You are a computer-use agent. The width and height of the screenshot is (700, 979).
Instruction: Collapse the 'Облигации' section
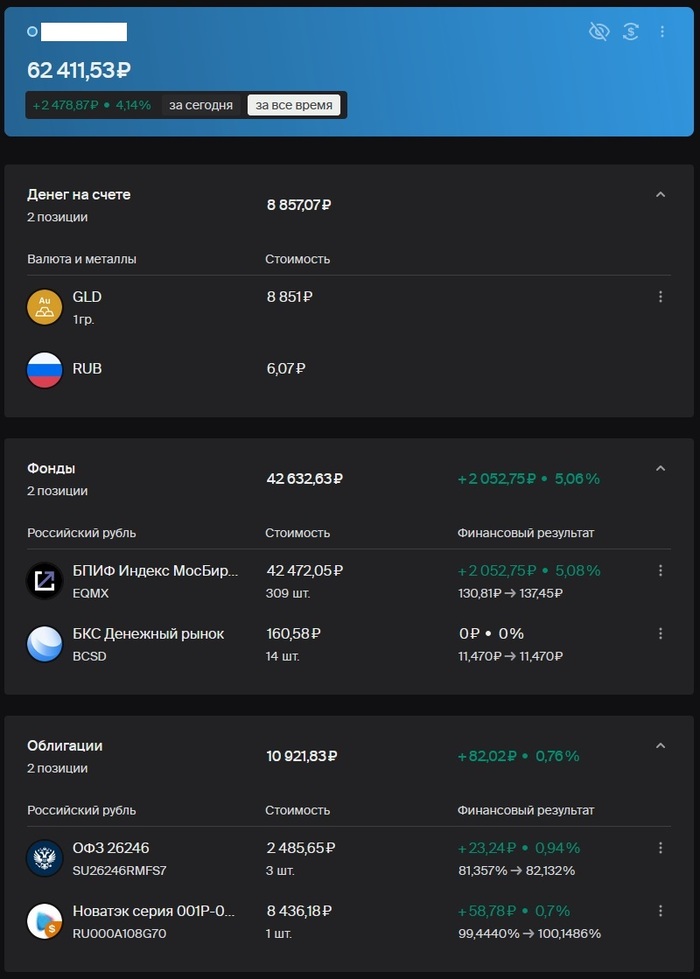click(x=660, y=745)
